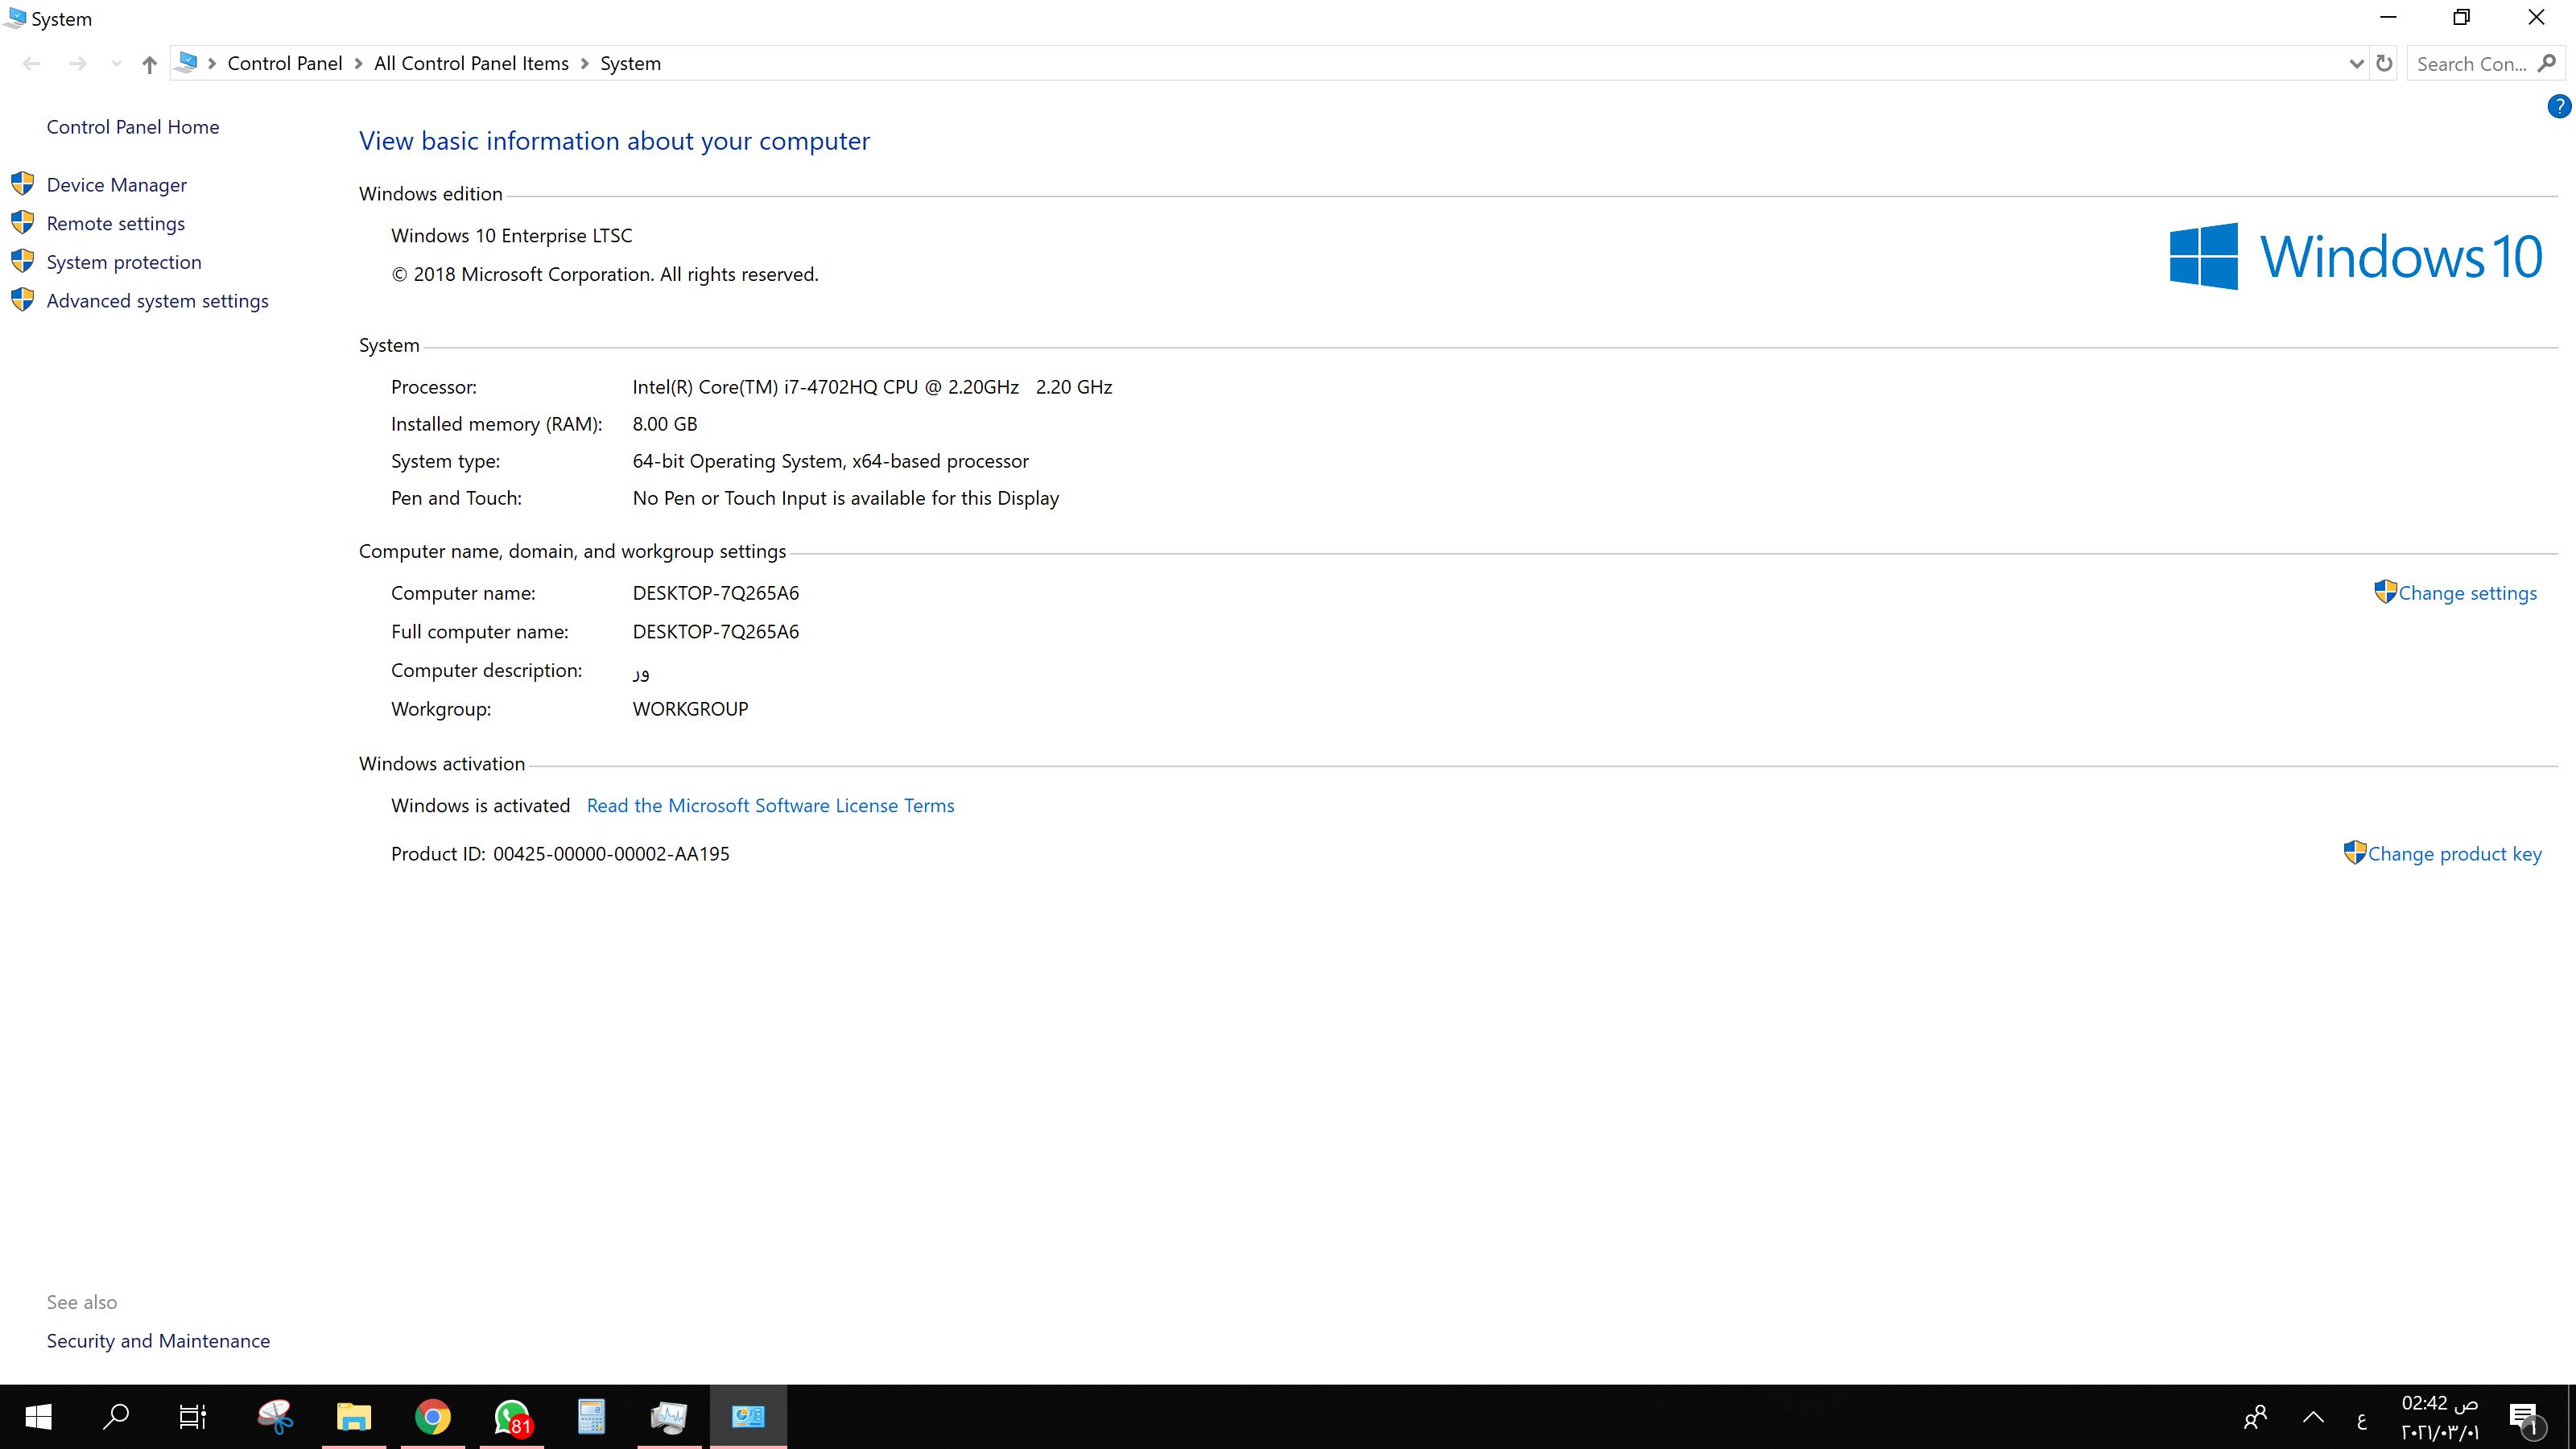Expand chevron after All Control Panel Items
The image size is (2576, 1449).
(x=584, y=64)
